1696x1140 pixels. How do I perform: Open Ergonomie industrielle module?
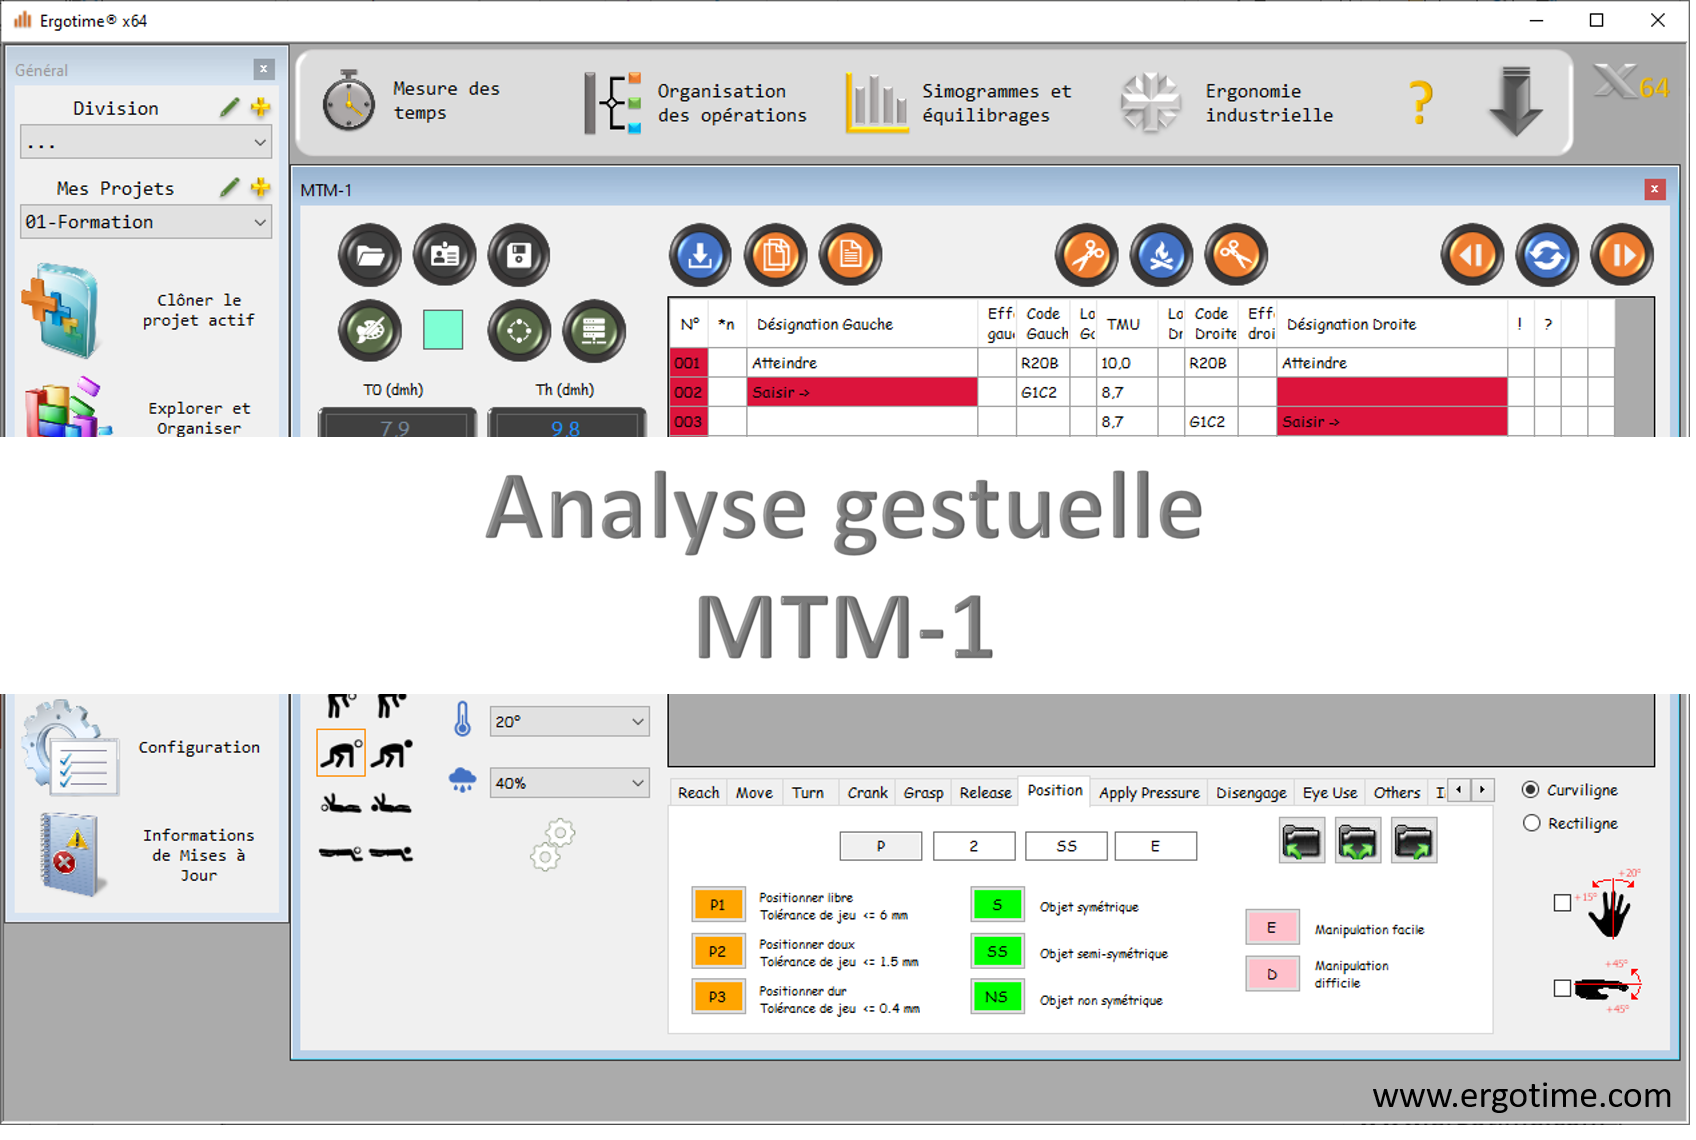pos(1227,103)
